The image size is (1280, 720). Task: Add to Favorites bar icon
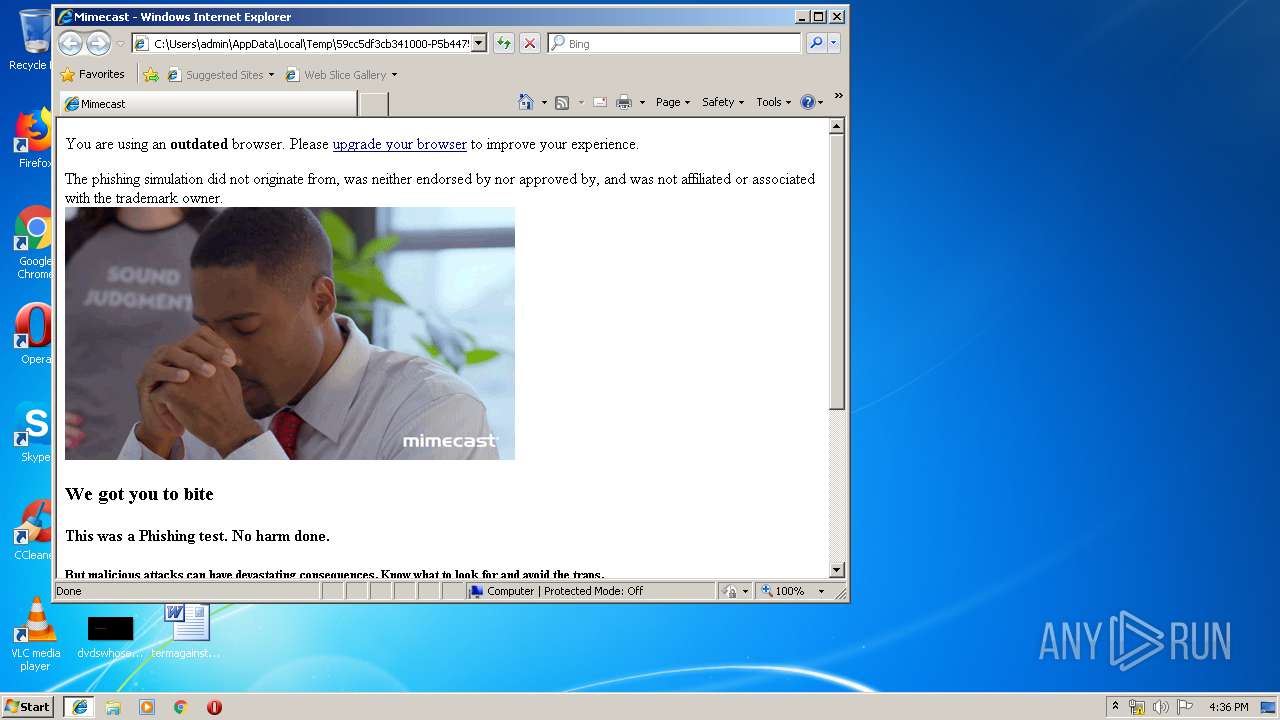151,74
